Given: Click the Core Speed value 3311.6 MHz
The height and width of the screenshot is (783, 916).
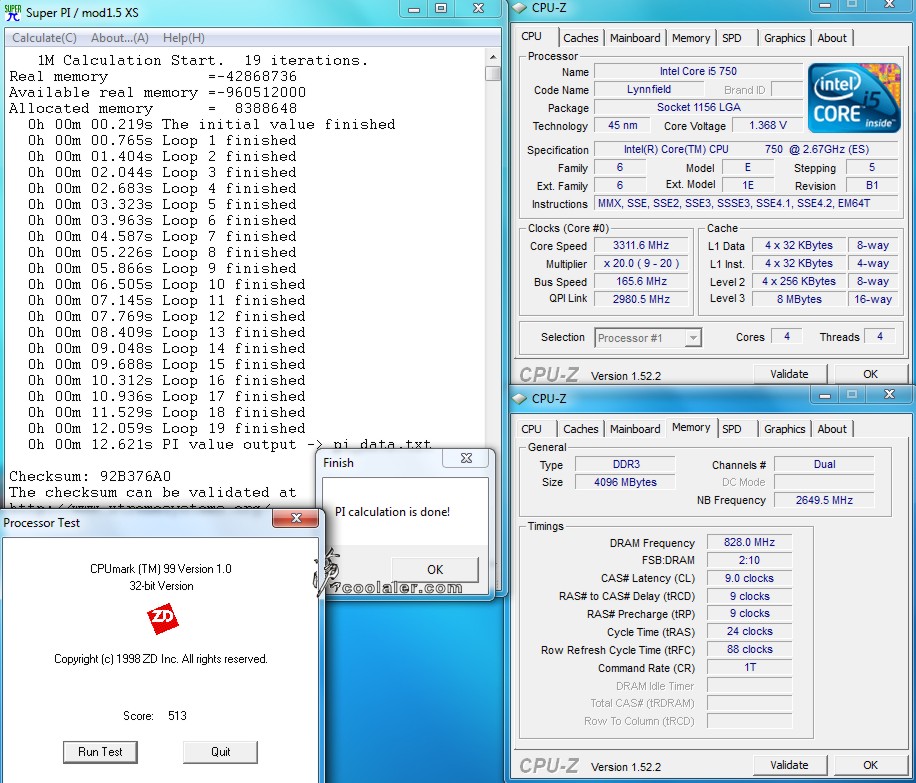Looking at the screenshot, I should point(641,245).
